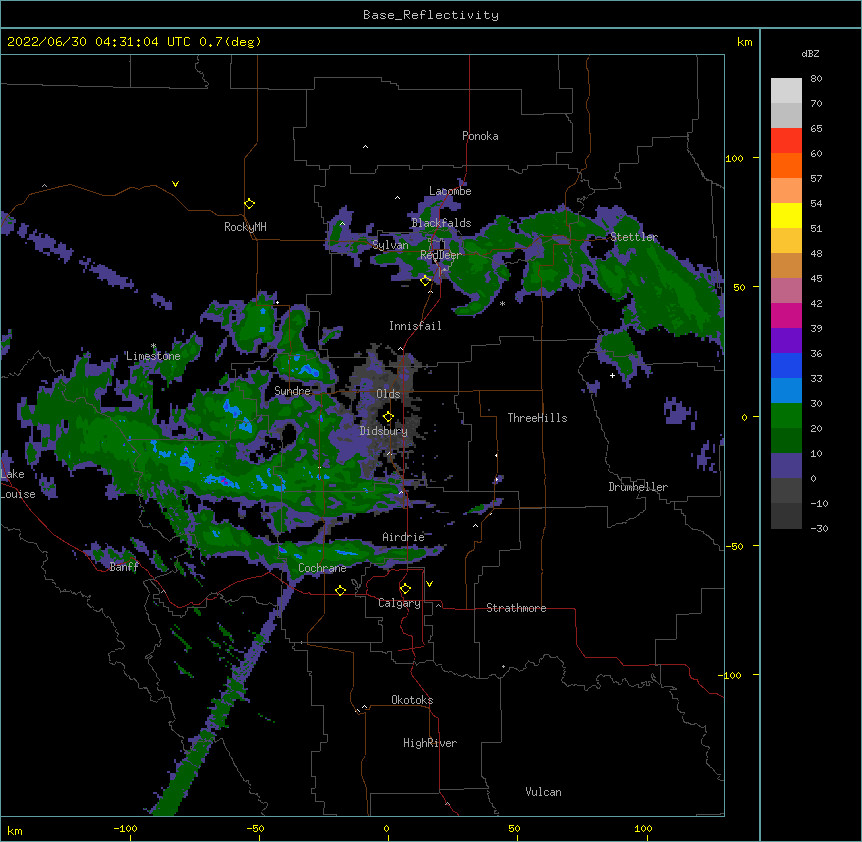Click the orange 57-60 dBZ legend swatch
The image size is (862, 842).
click(x=786, y=165)
